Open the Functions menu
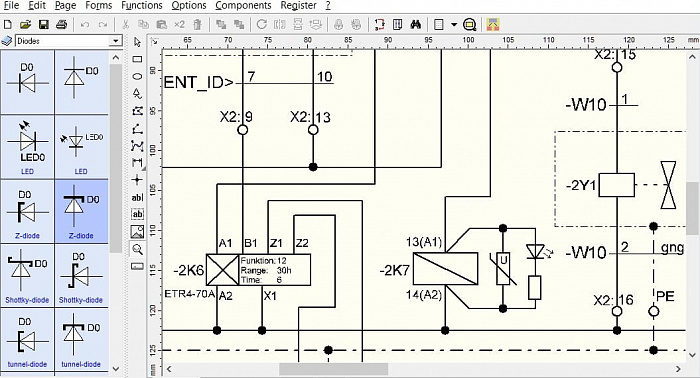 (x=142, y=6)
